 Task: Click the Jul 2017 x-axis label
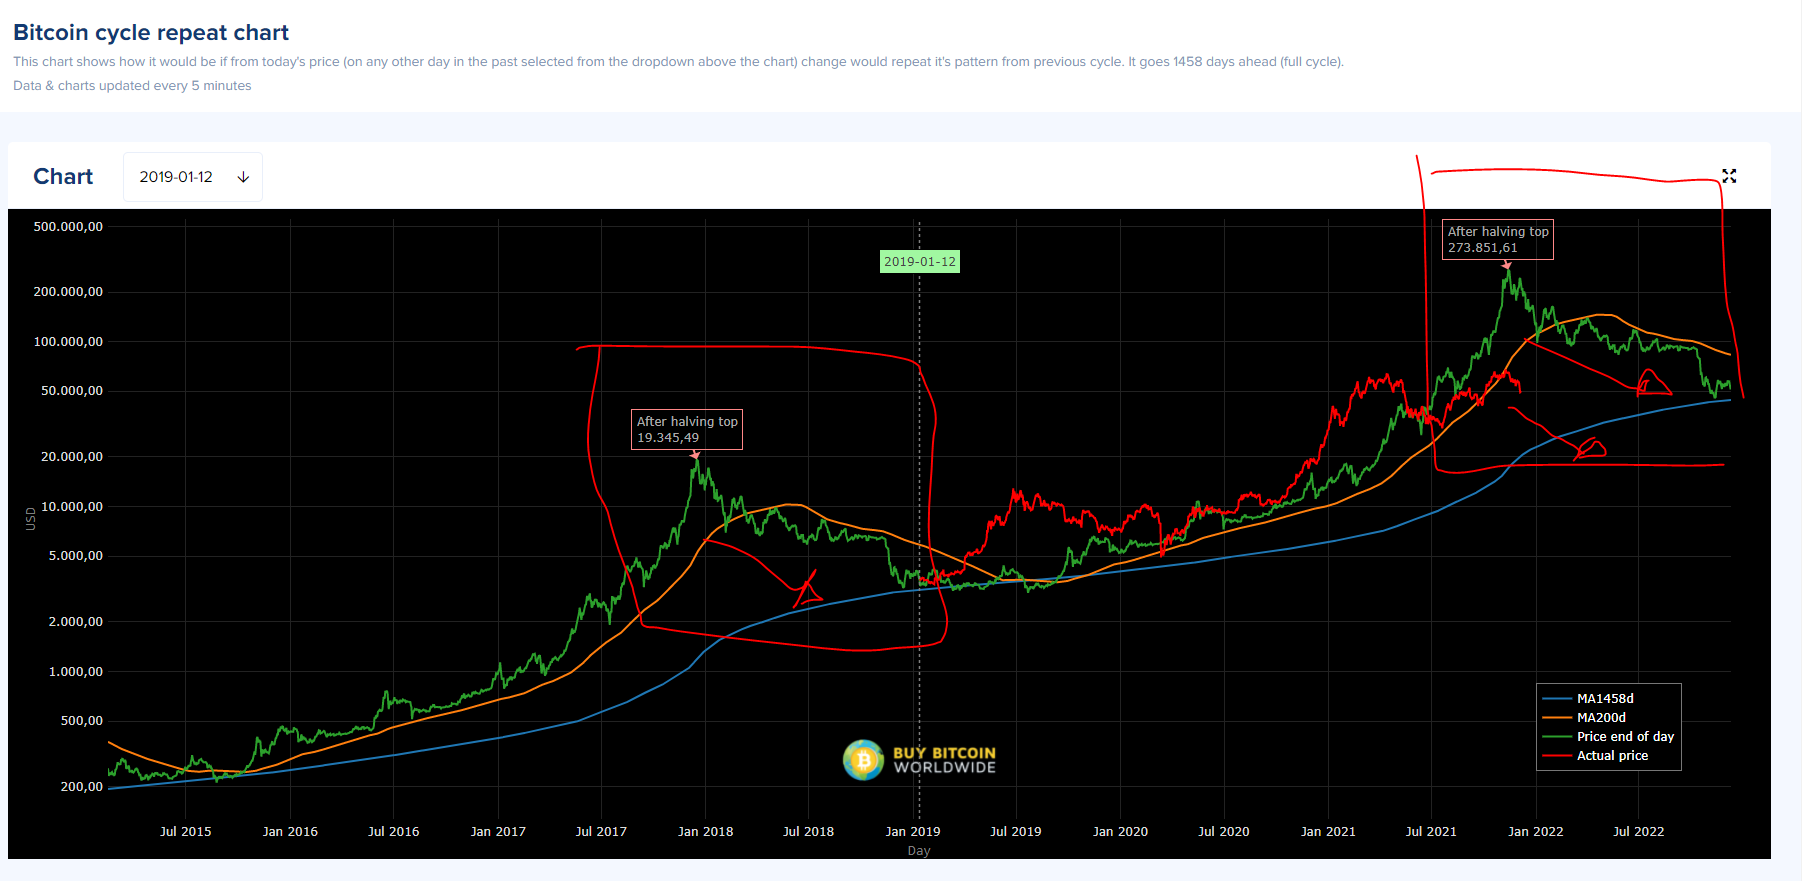point(601,832)
